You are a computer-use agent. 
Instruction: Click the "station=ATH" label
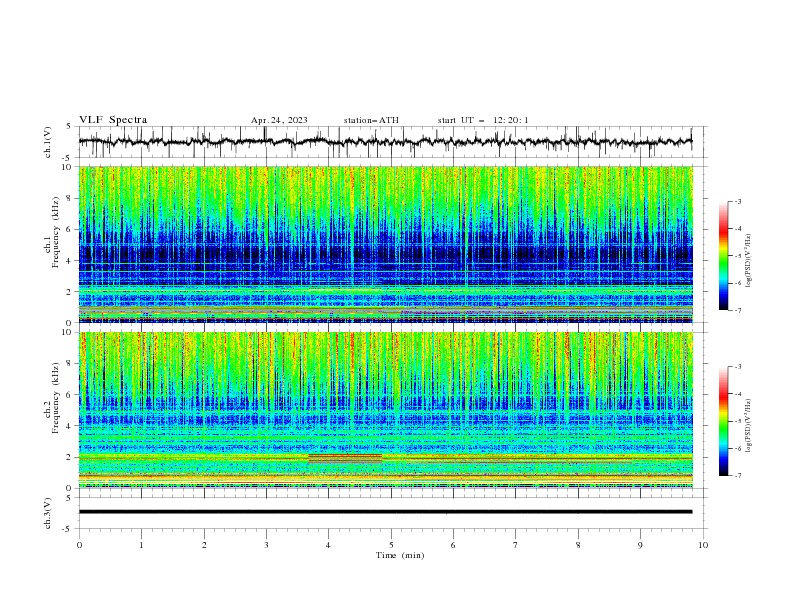tap(371, 120)
